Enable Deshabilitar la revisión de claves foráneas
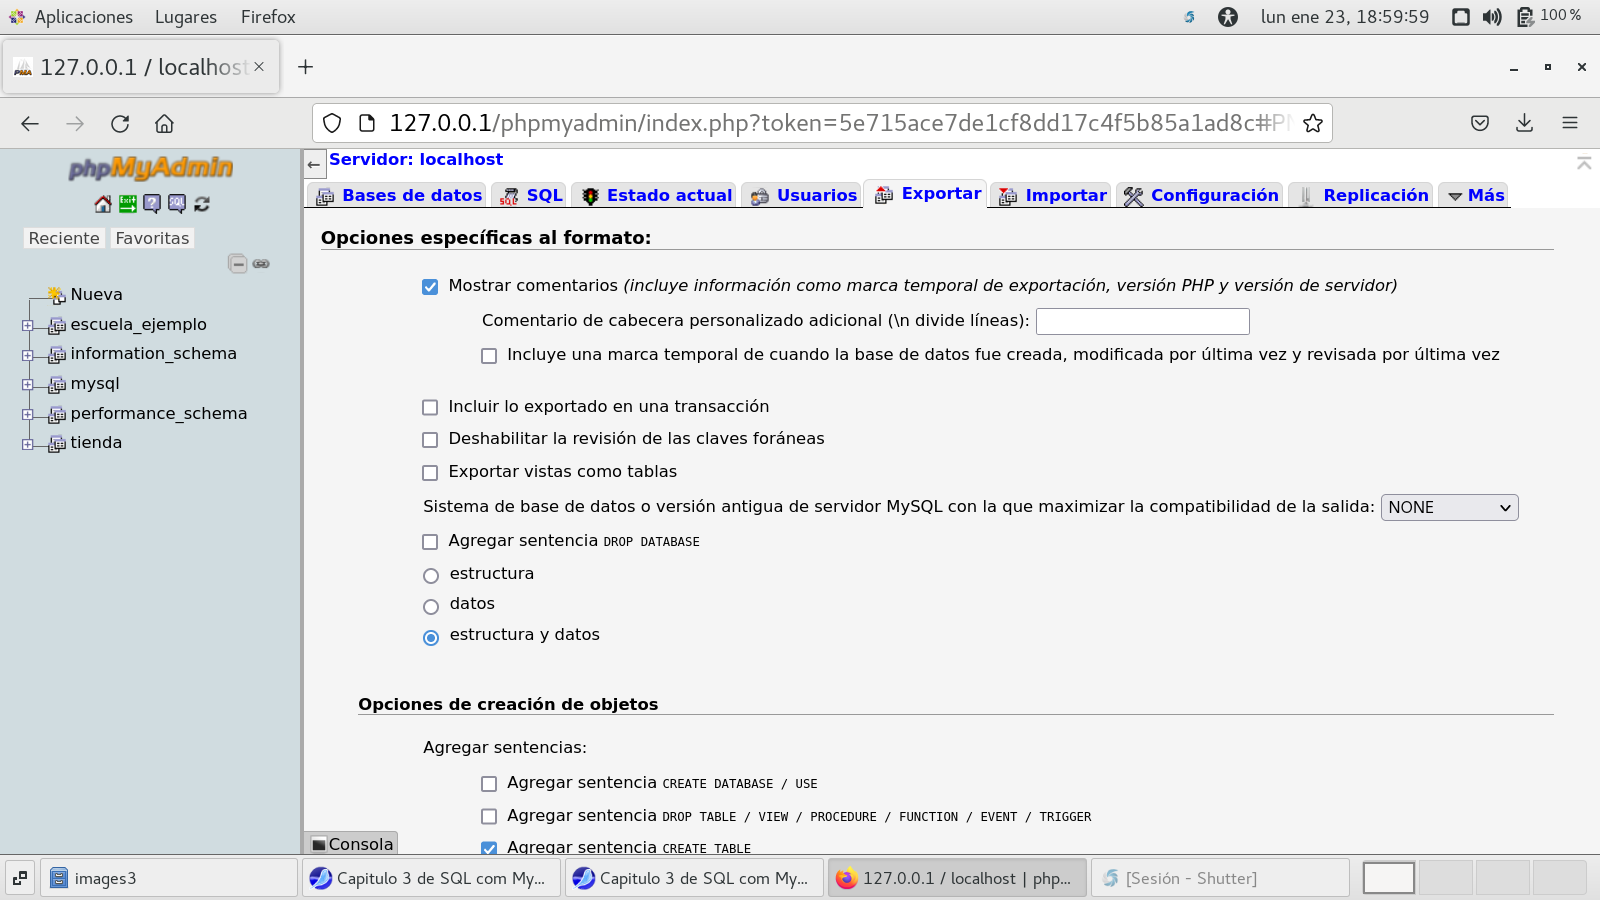This screenshot has height=900, width=1600. pyautogui.click(x=430, y=440)
